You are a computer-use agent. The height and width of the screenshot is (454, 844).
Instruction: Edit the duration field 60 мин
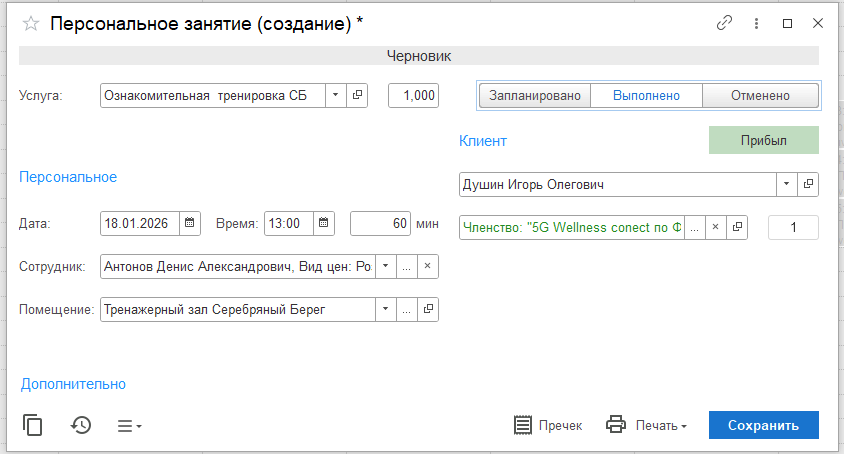pyautogui.click(x=381, y=223)
